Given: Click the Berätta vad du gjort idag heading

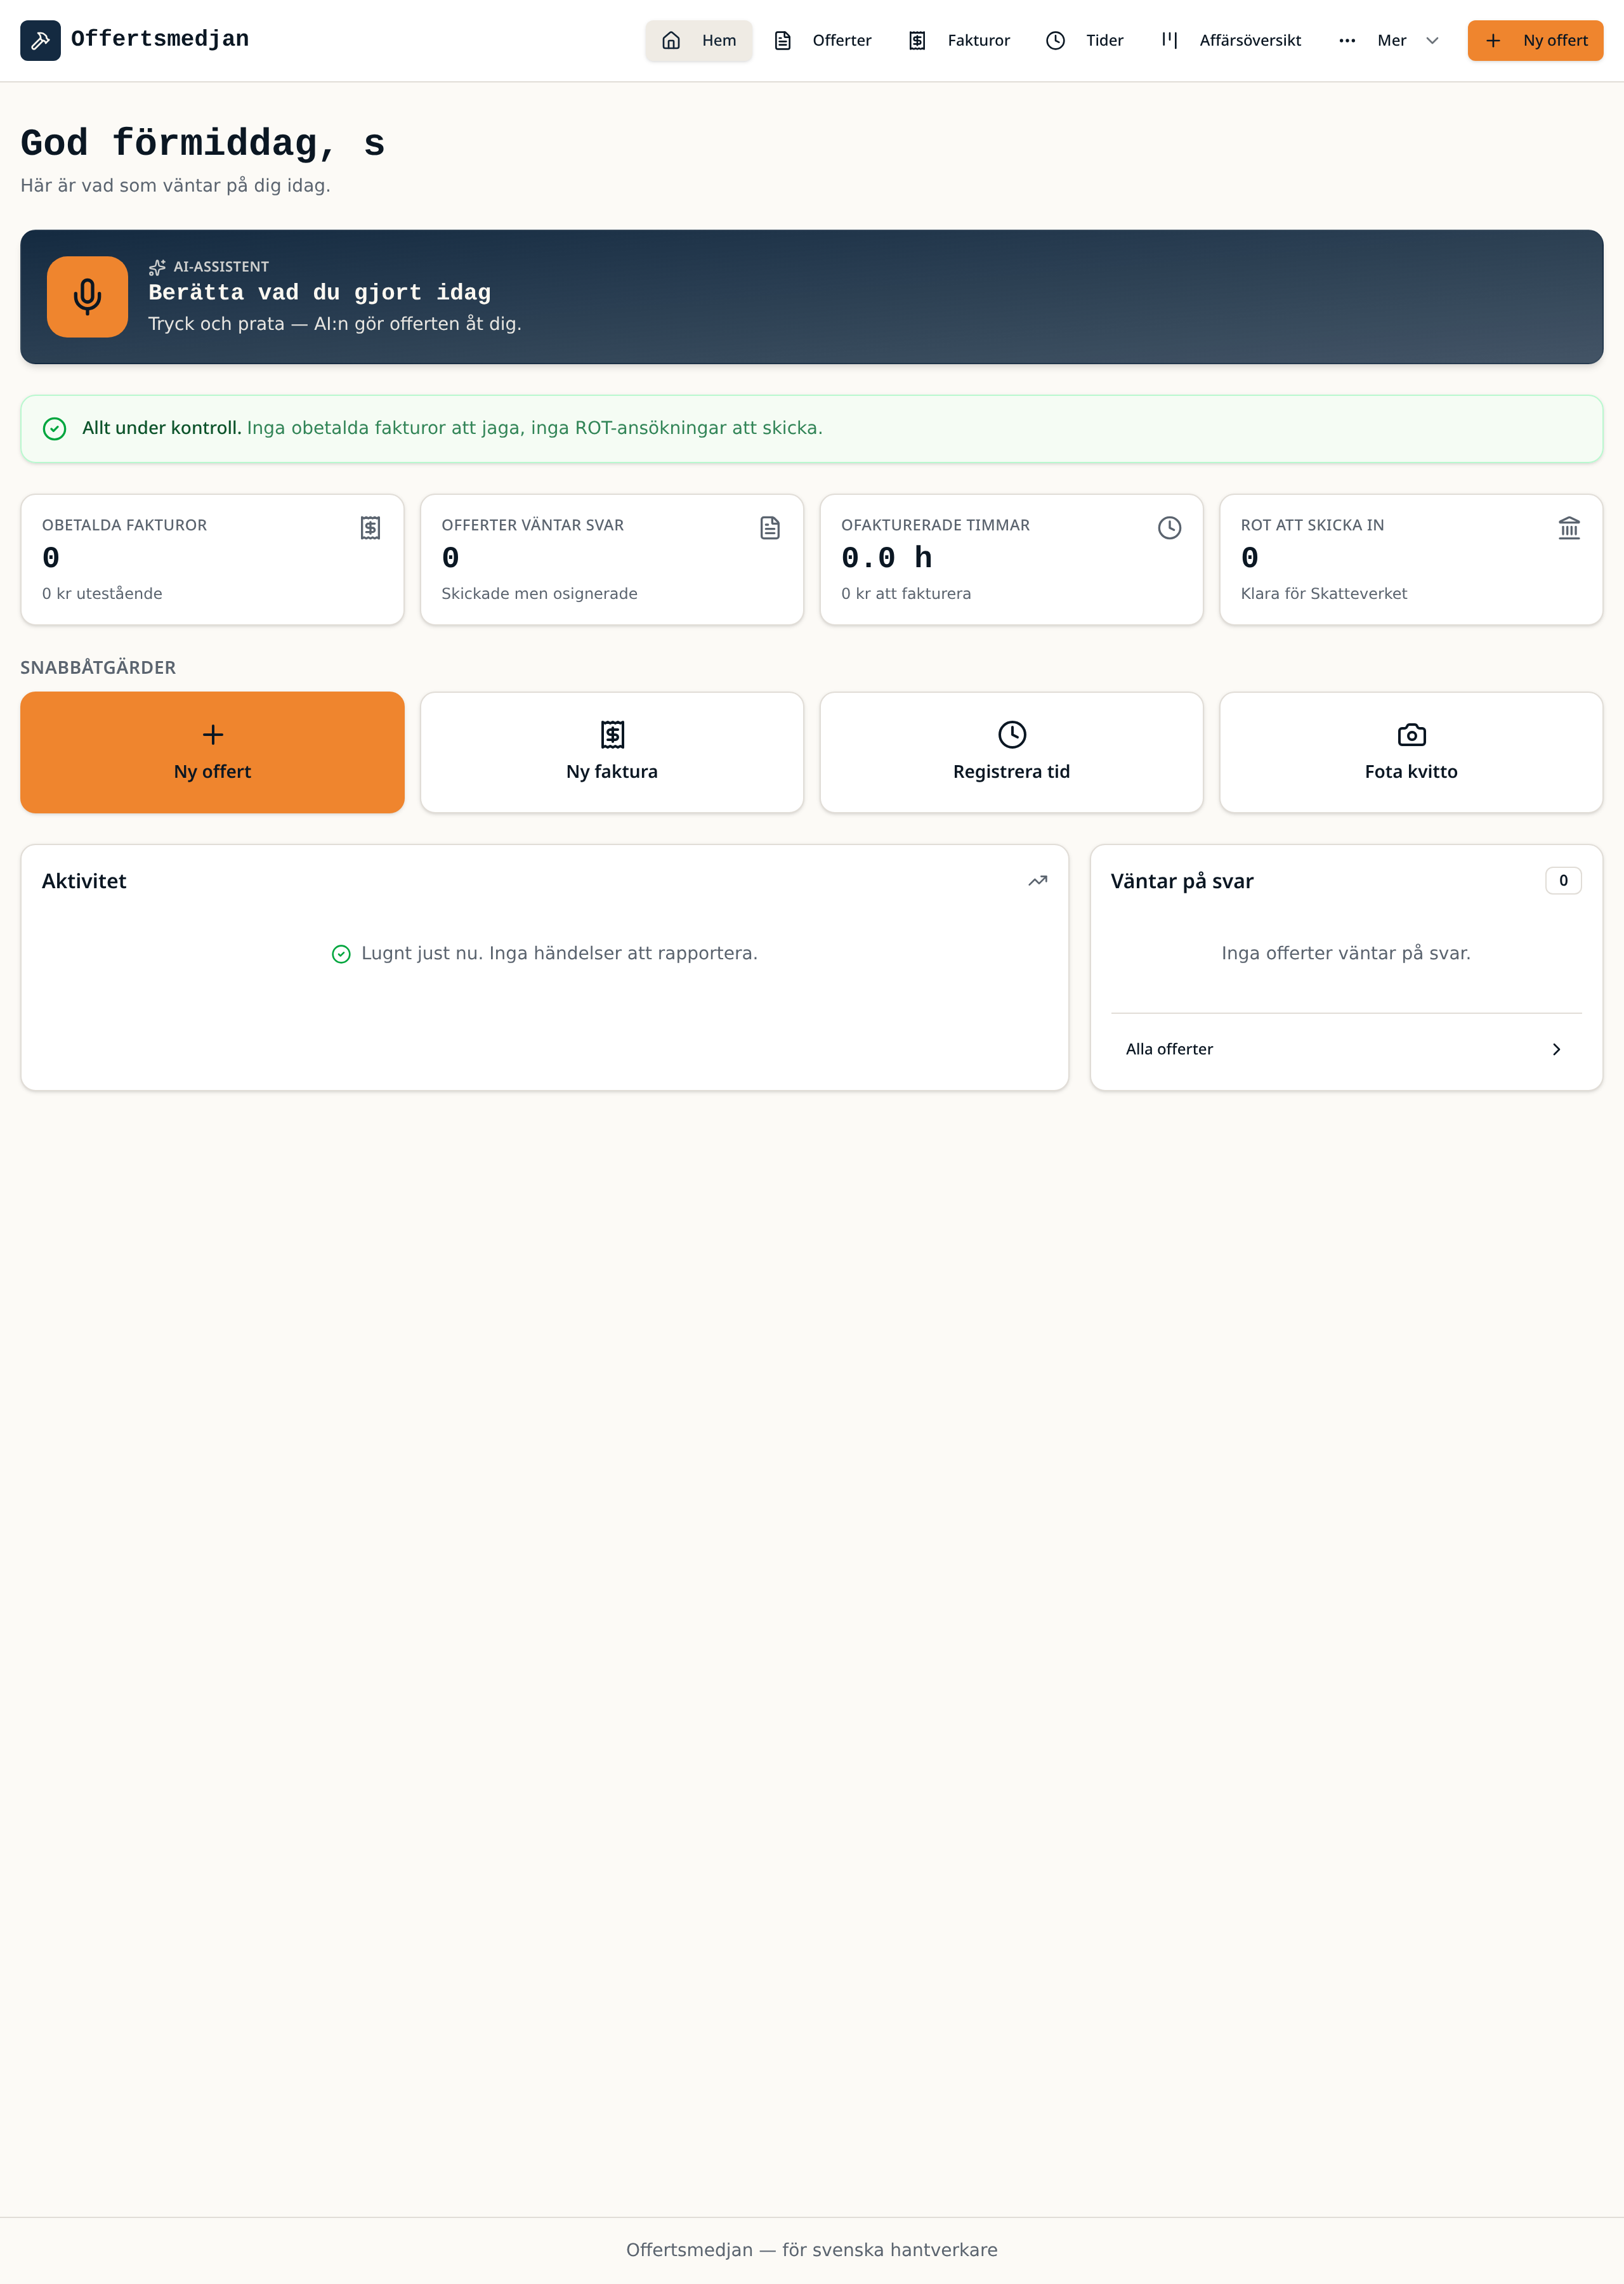Looking at the screenshot, I should pos(320,293).
